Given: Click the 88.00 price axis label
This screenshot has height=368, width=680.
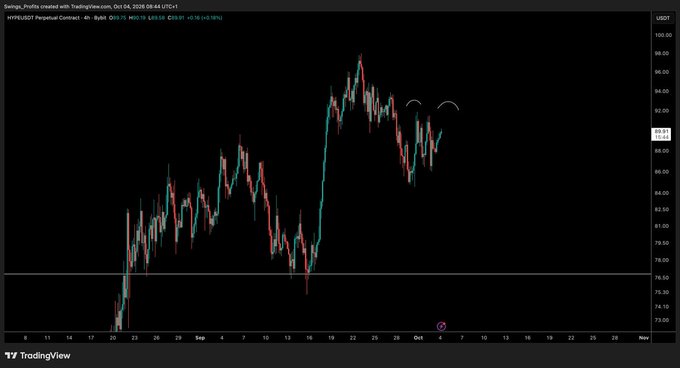Looking at the screenshot, I should (662, 151).
